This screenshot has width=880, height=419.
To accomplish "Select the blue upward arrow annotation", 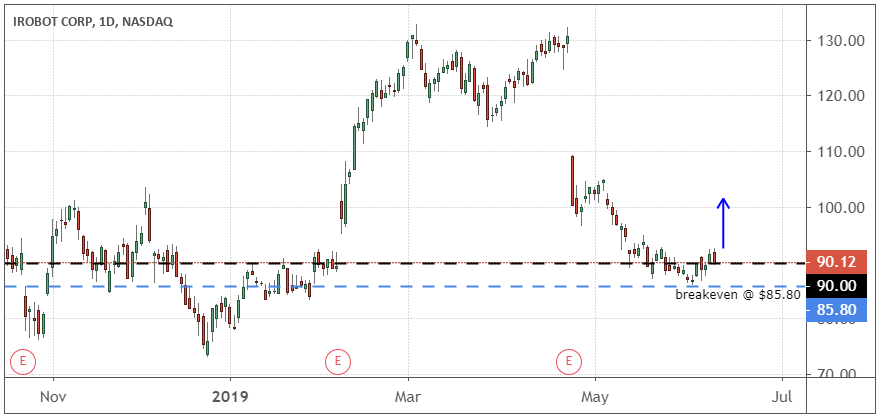I will pos(724,223).
